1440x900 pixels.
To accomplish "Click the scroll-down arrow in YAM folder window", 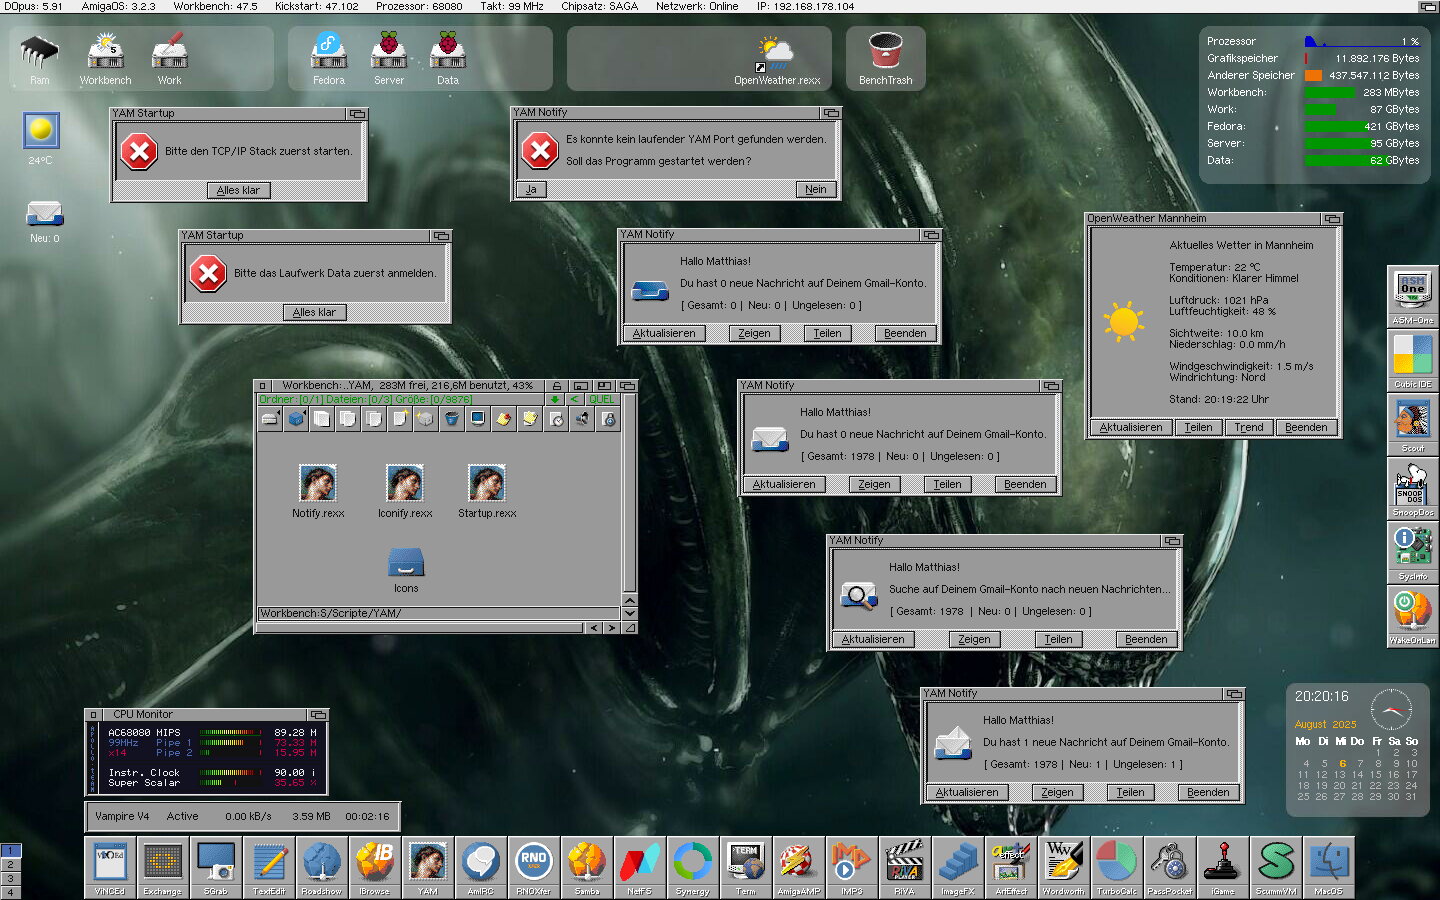I will (x=629, y=613).
